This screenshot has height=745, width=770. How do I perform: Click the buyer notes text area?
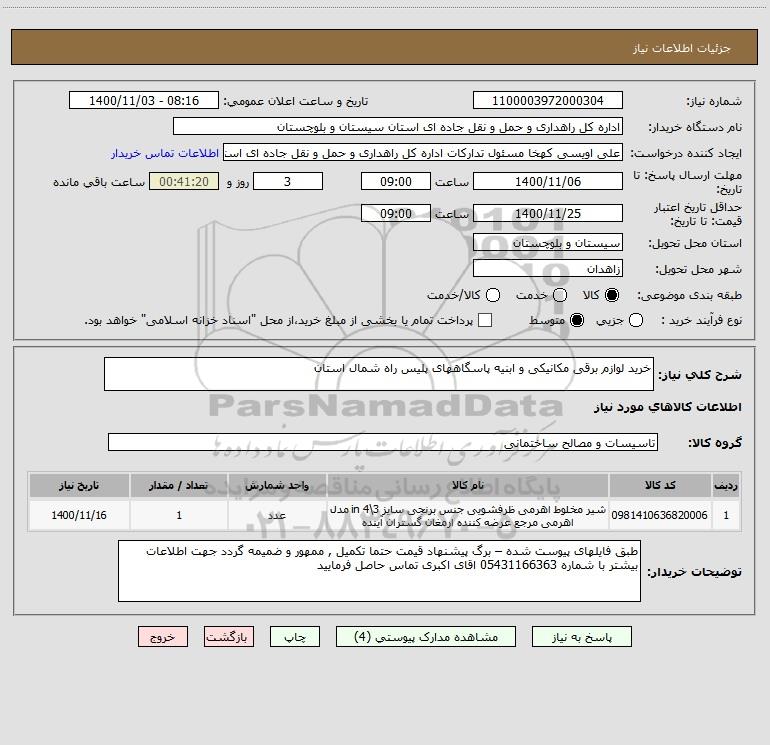click(379, 571)
